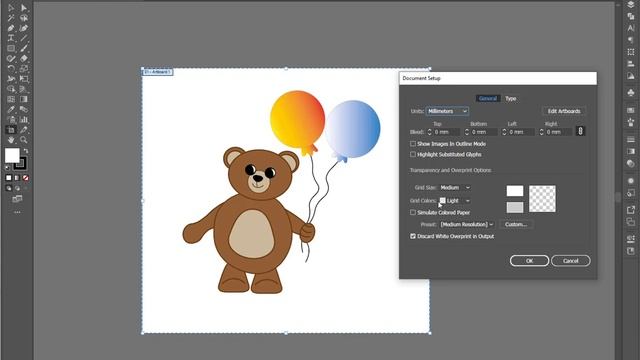Select the Eraser tool
The image size is (640, 360).
24,59
